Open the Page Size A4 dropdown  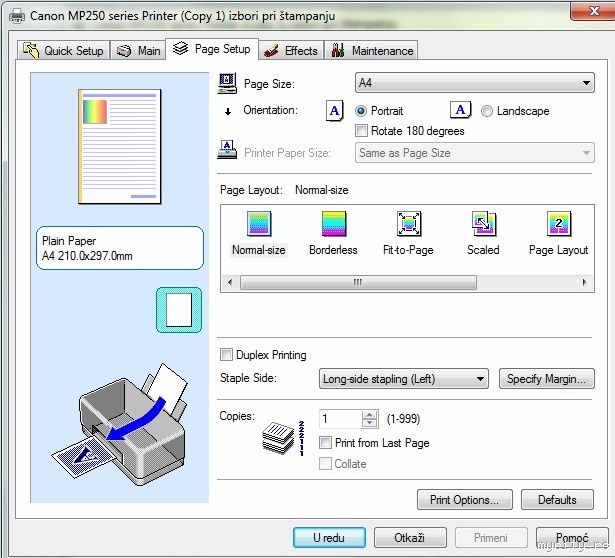(x=475, y=83)
